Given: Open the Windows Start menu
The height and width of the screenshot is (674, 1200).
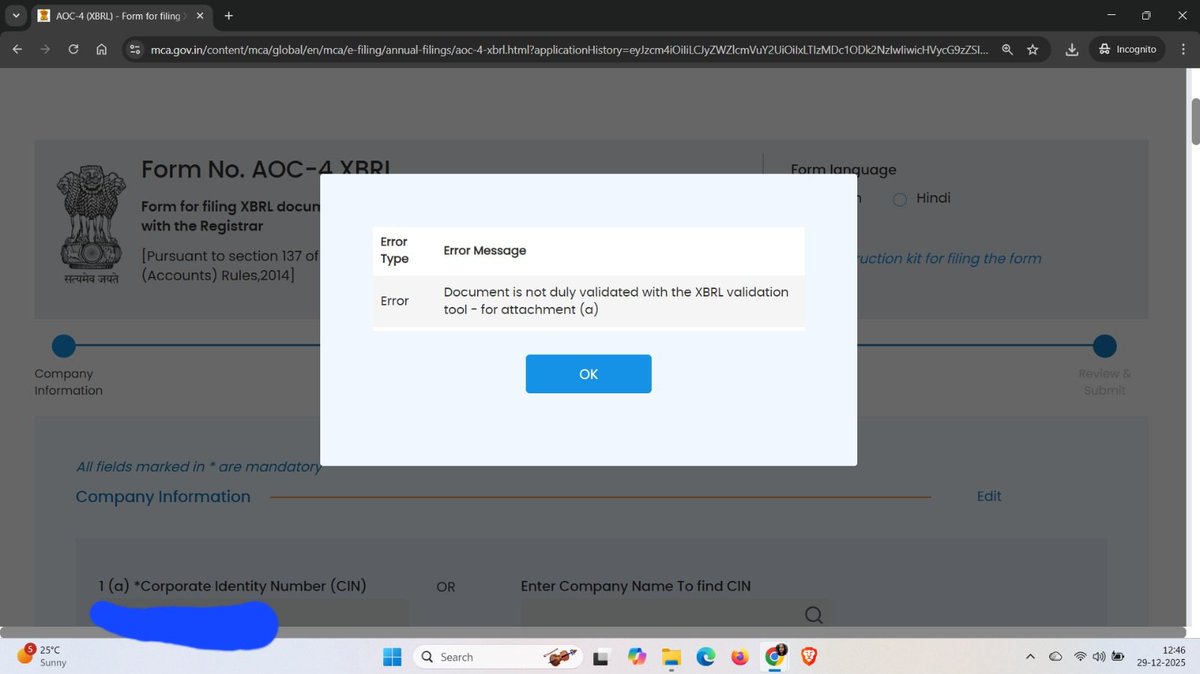Looking at the screenshot, I should point(392,657).
